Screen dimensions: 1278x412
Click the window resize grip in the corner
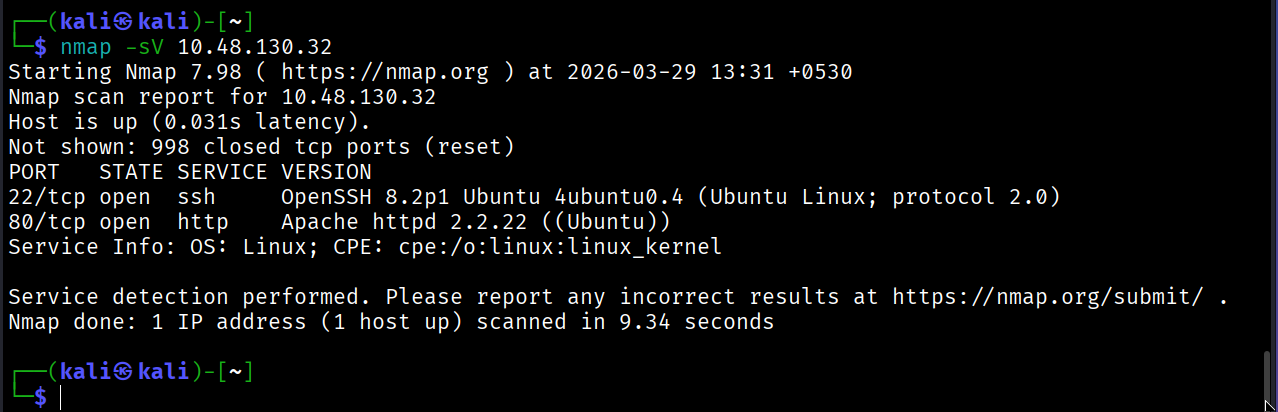click(1270, 405)
